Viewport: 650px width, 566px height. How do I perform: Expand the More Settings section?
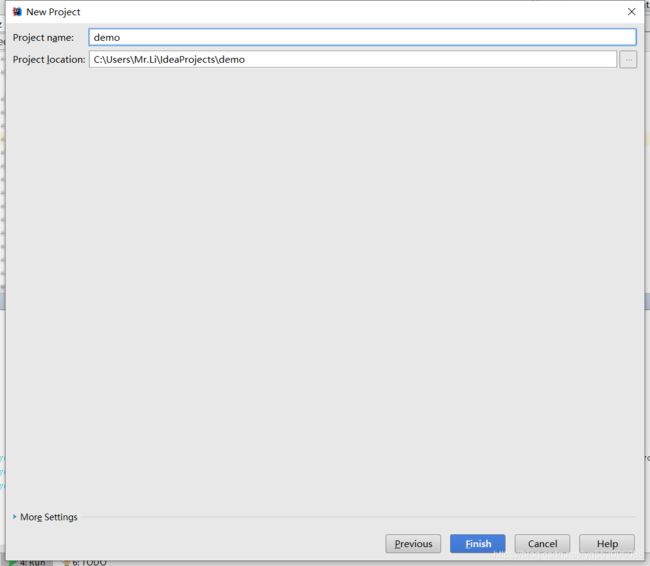[45, 517]
